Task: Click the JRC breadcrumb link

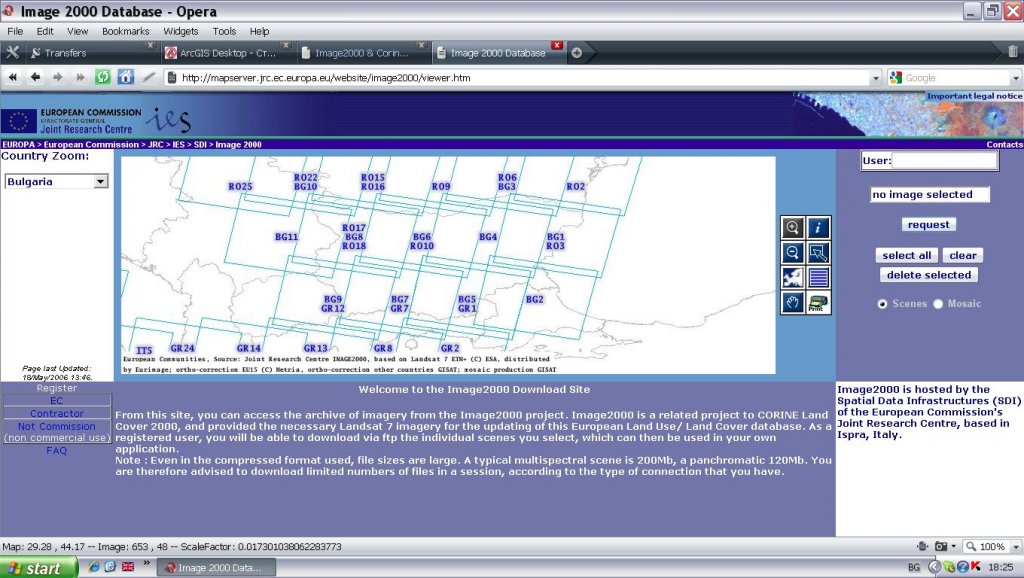Action: [x=155, y=144]
